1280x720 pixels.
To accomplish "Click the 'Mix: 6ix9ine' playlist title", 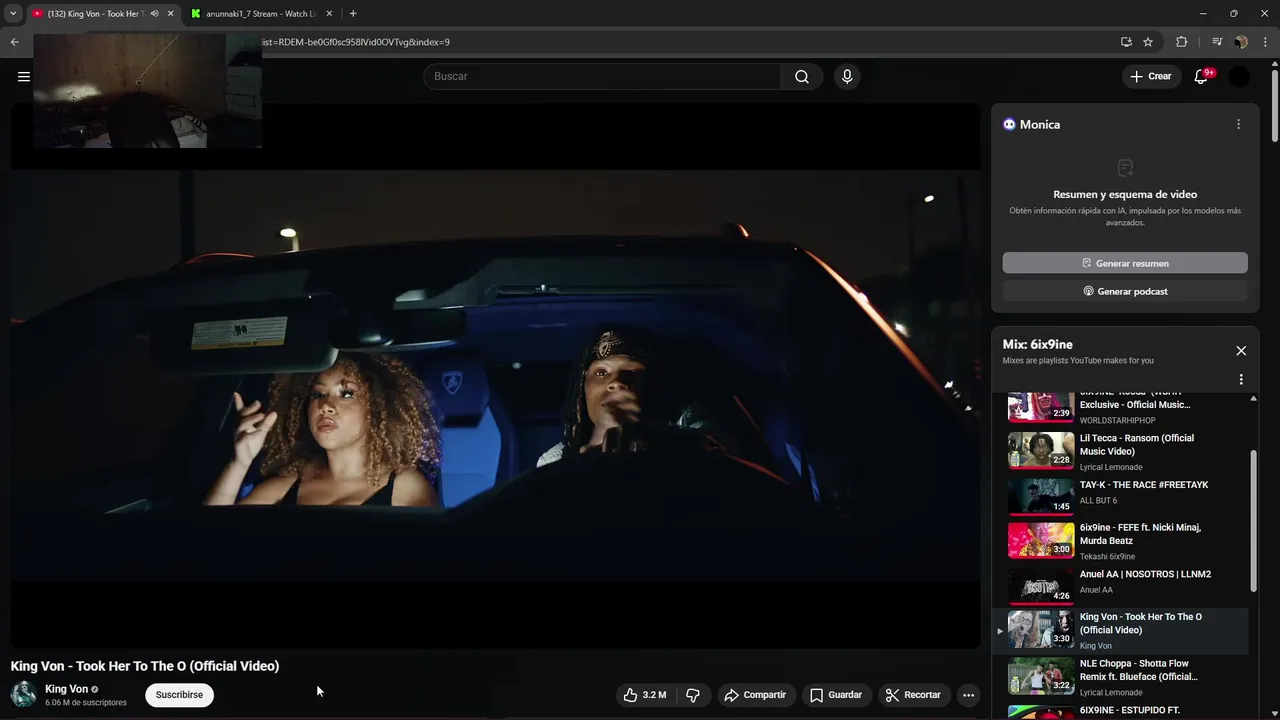I will coord(1038,345).
